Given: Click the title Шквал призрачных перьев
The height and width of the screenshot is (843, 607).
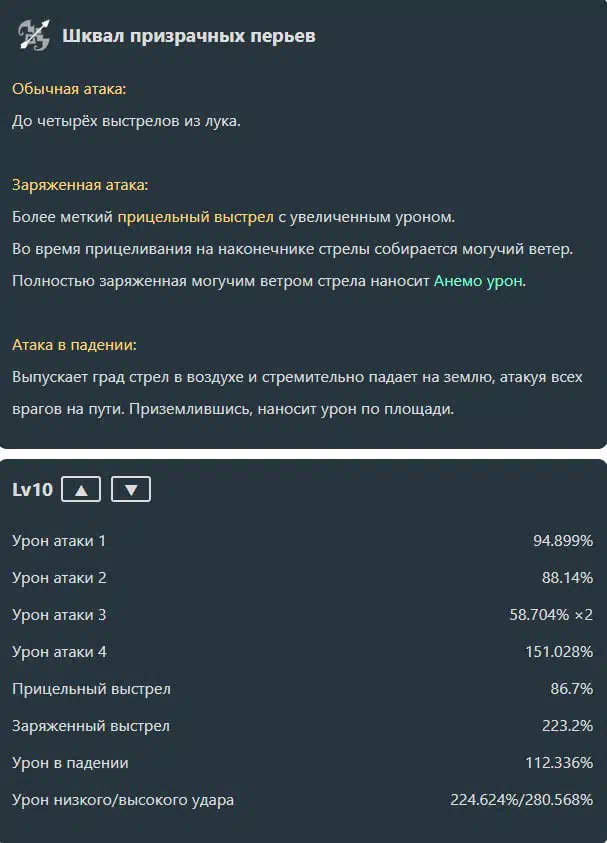Looking at the screenshot, I should (x=189, y=36).
